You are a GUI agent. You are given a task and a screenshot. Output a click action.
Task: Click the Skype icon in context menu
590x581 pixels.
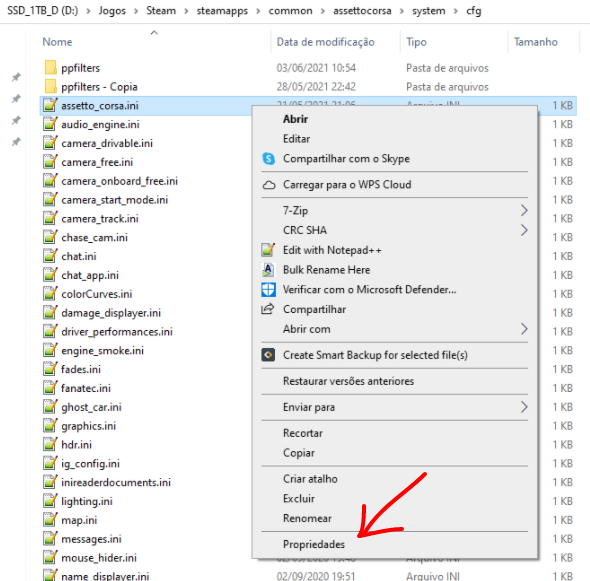click(269, 158)
